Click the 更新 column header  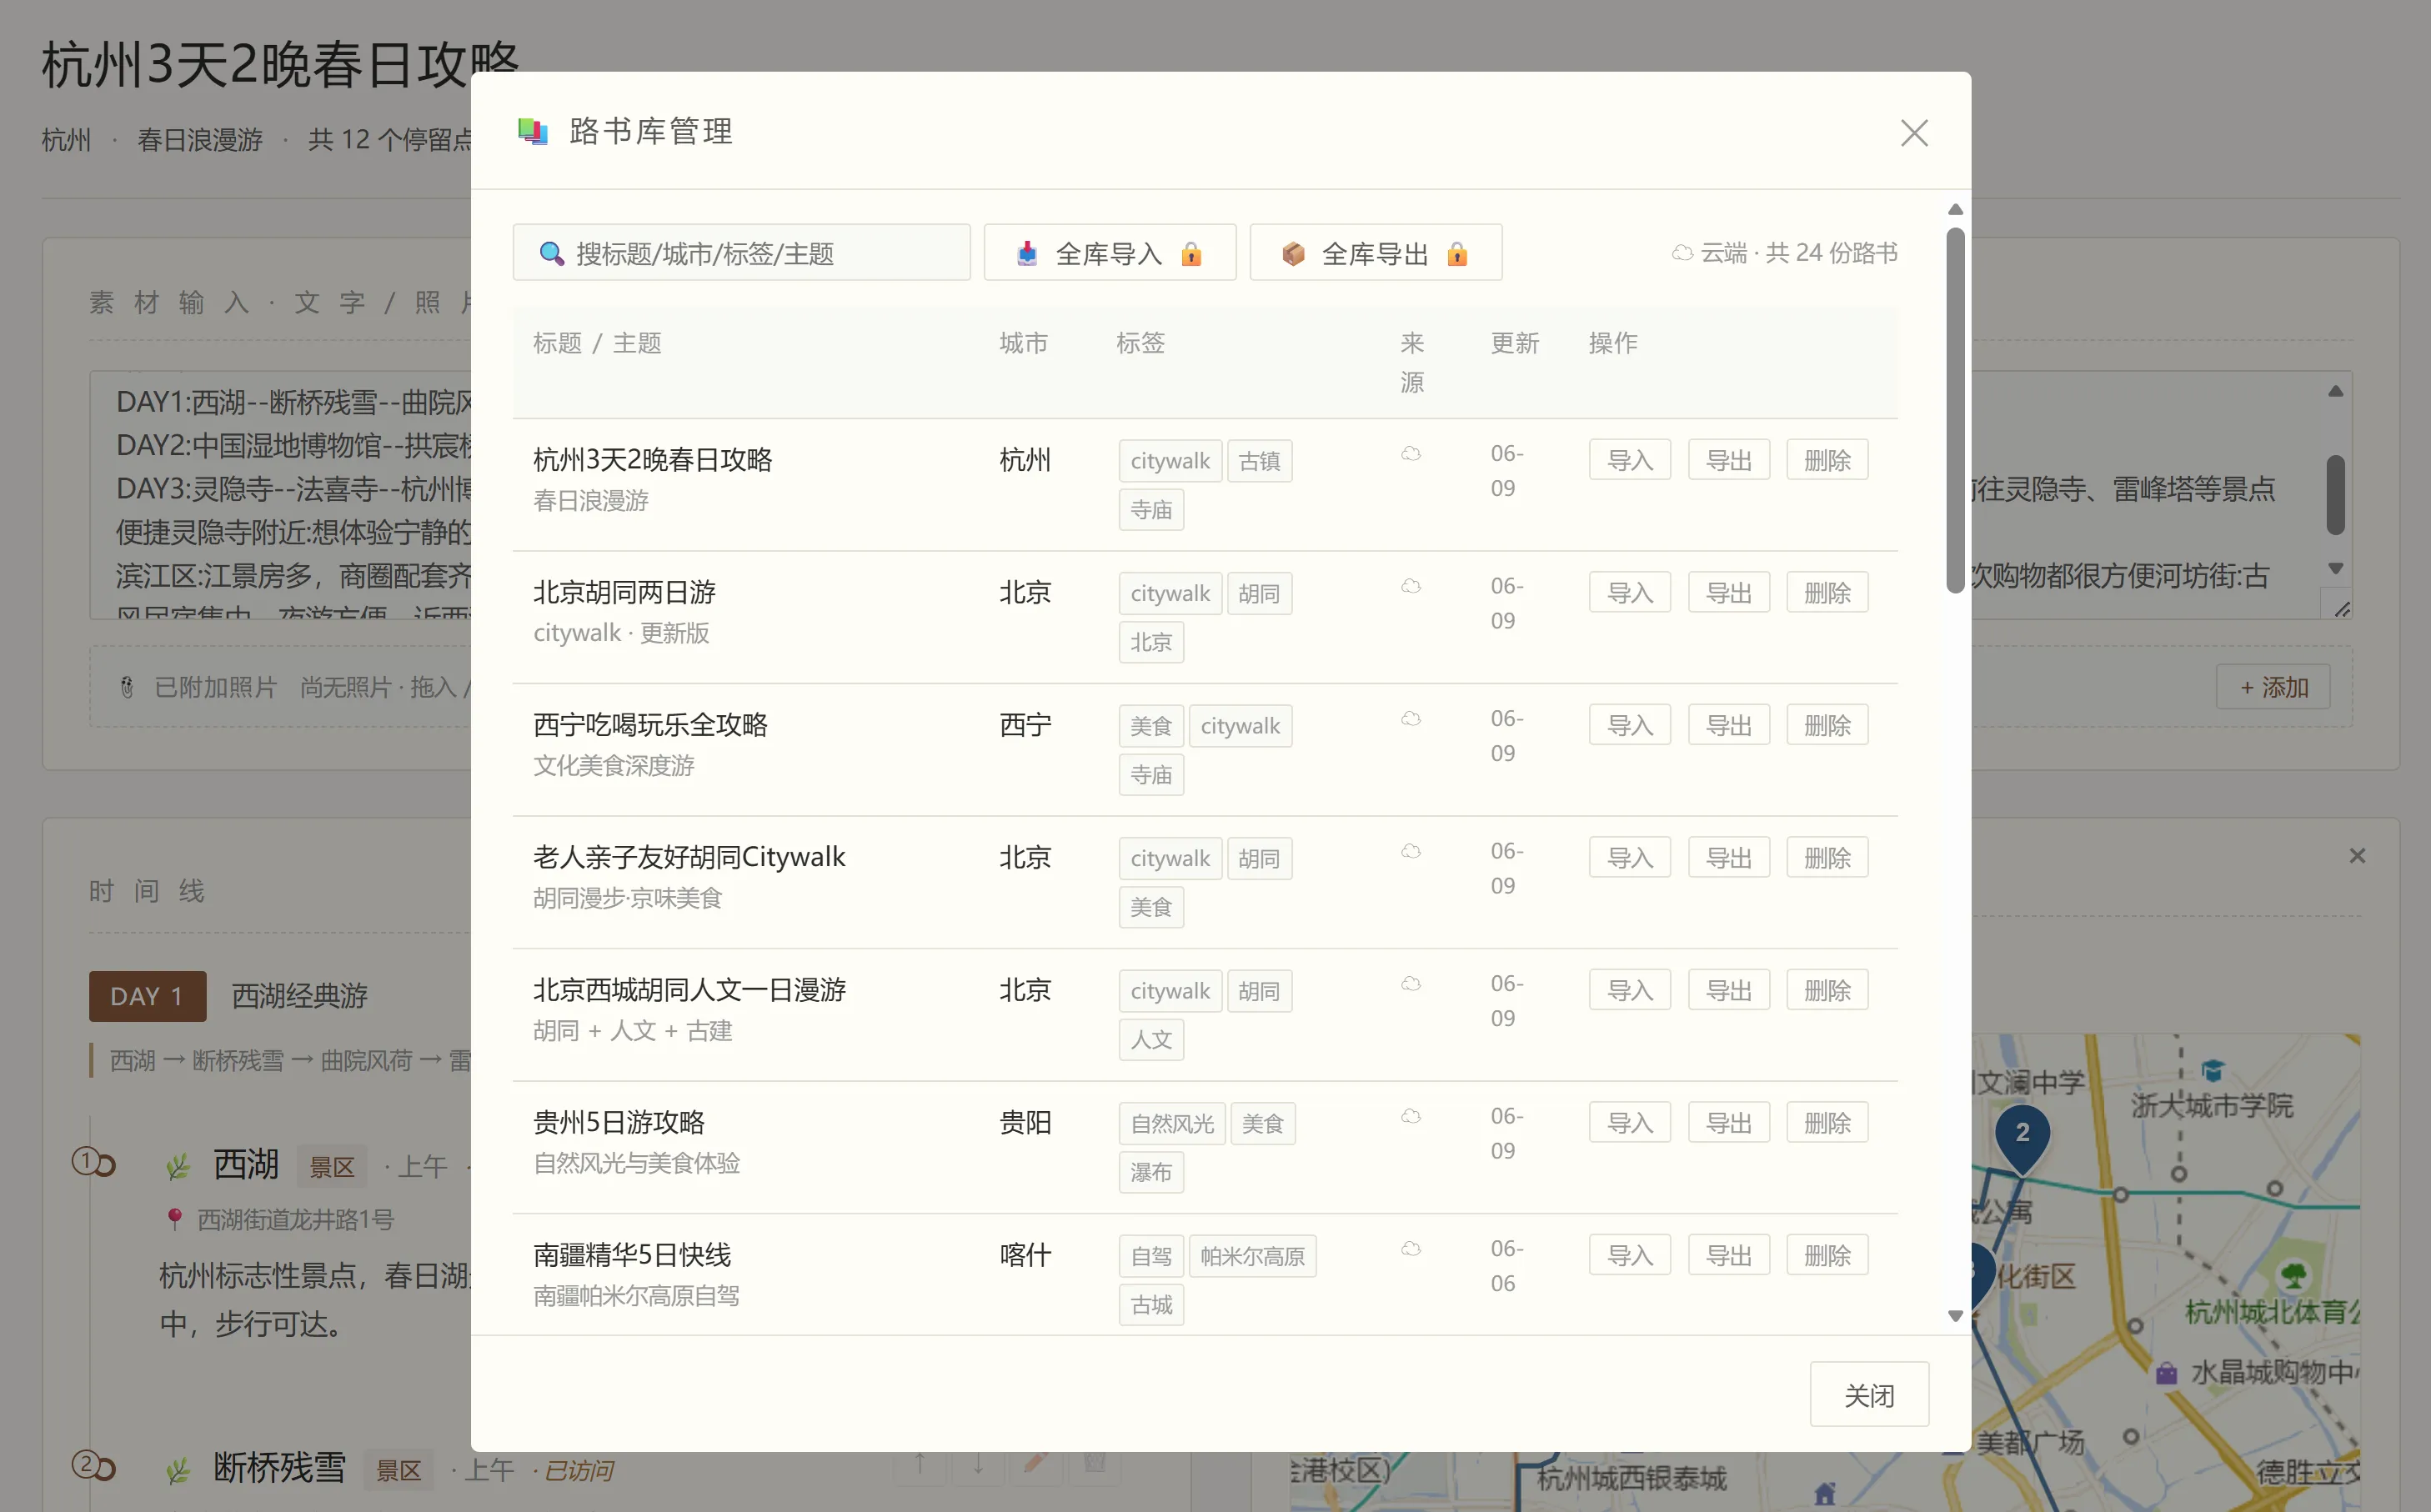click(x=1514, y=343)
